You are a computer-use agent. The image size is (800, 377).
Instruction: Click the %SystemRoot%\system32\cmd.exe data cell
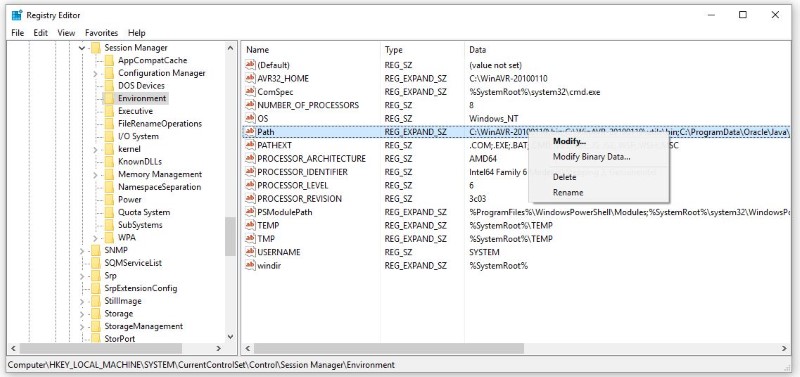(535, 92)
